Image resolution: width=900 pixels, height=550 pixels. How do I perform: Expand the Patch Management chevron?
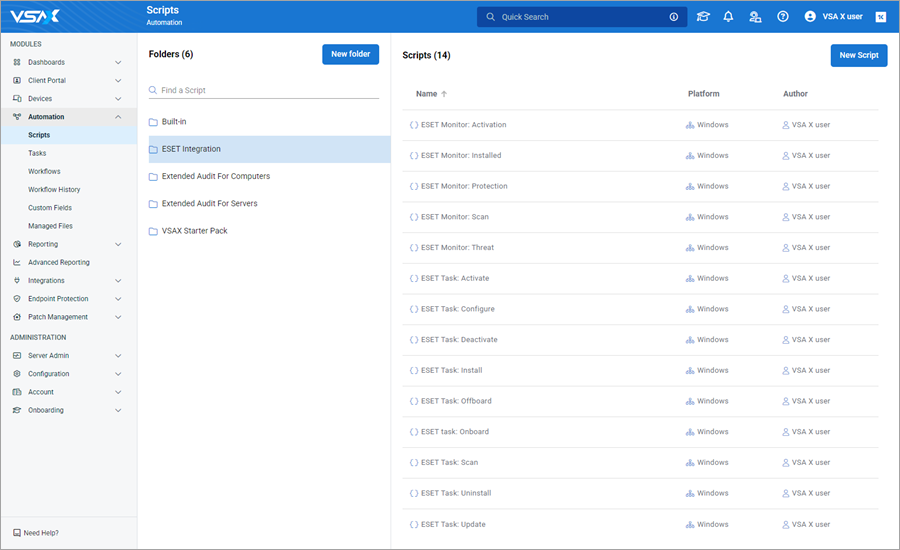click(x=118, y=317)
